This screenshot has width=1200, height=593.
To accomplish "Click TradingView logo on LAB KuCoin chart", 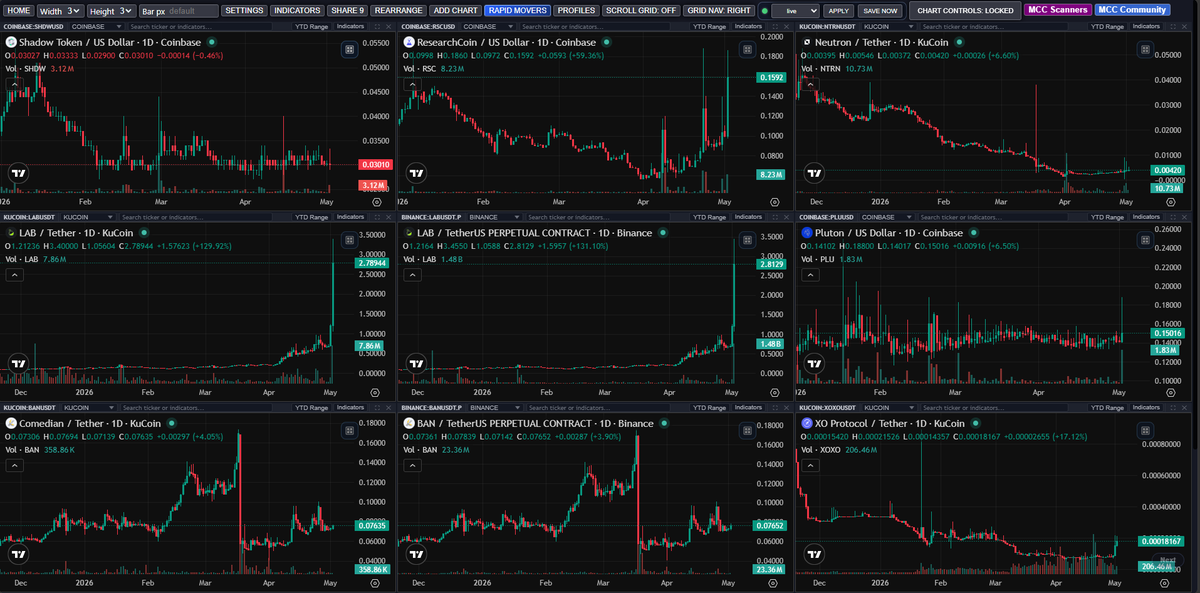I will tap(17, 363).
